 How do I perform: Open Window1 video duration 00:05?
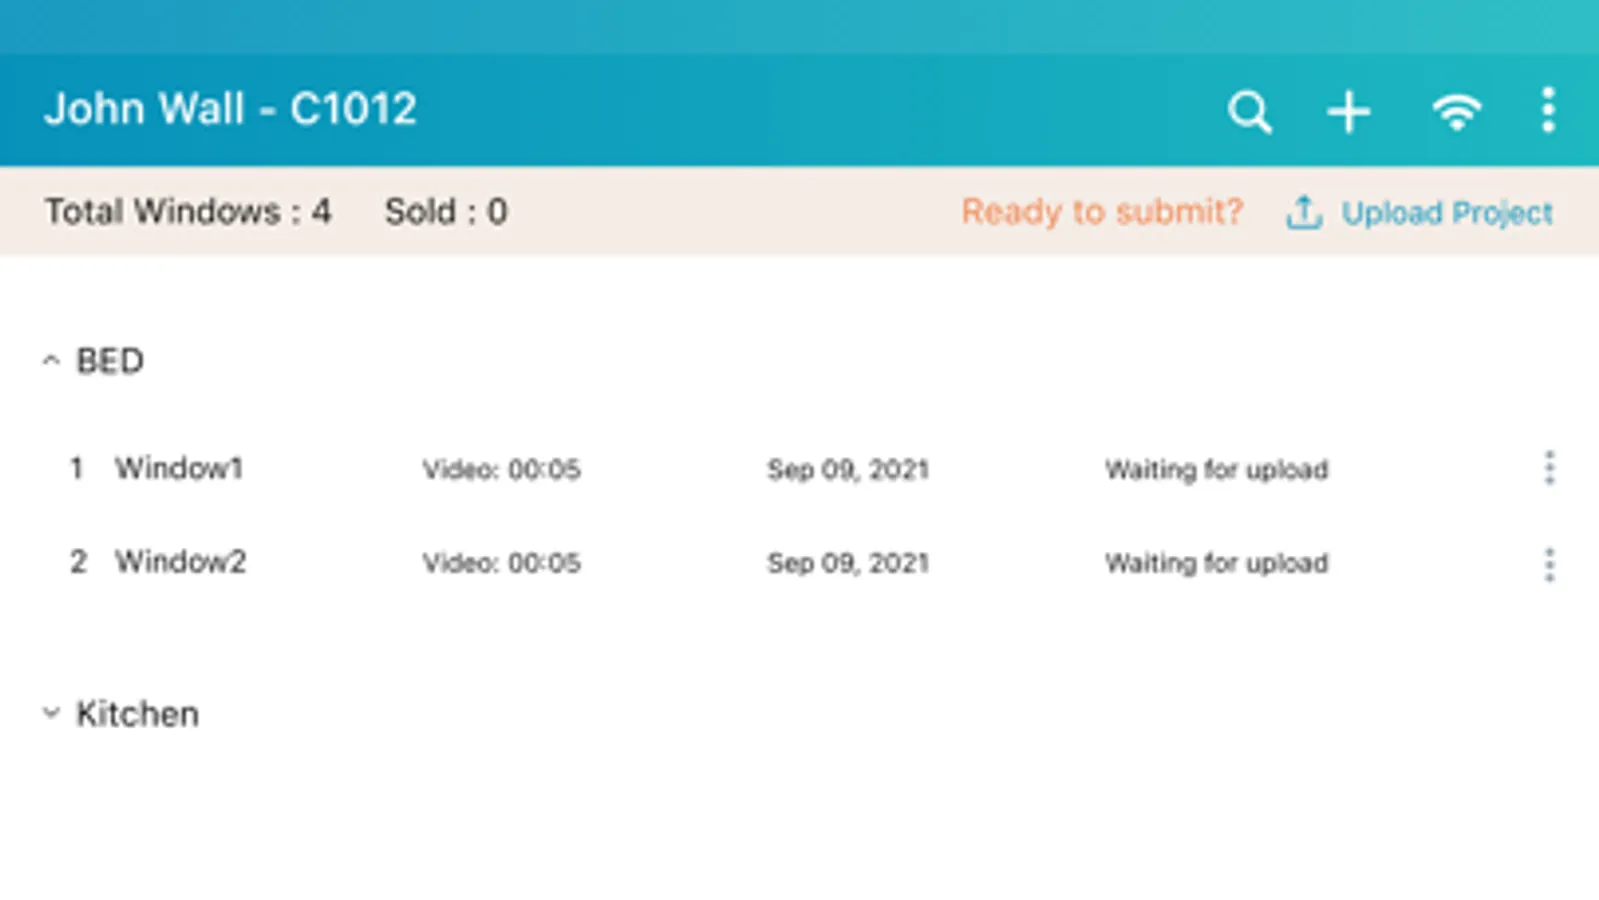[501, 469]
